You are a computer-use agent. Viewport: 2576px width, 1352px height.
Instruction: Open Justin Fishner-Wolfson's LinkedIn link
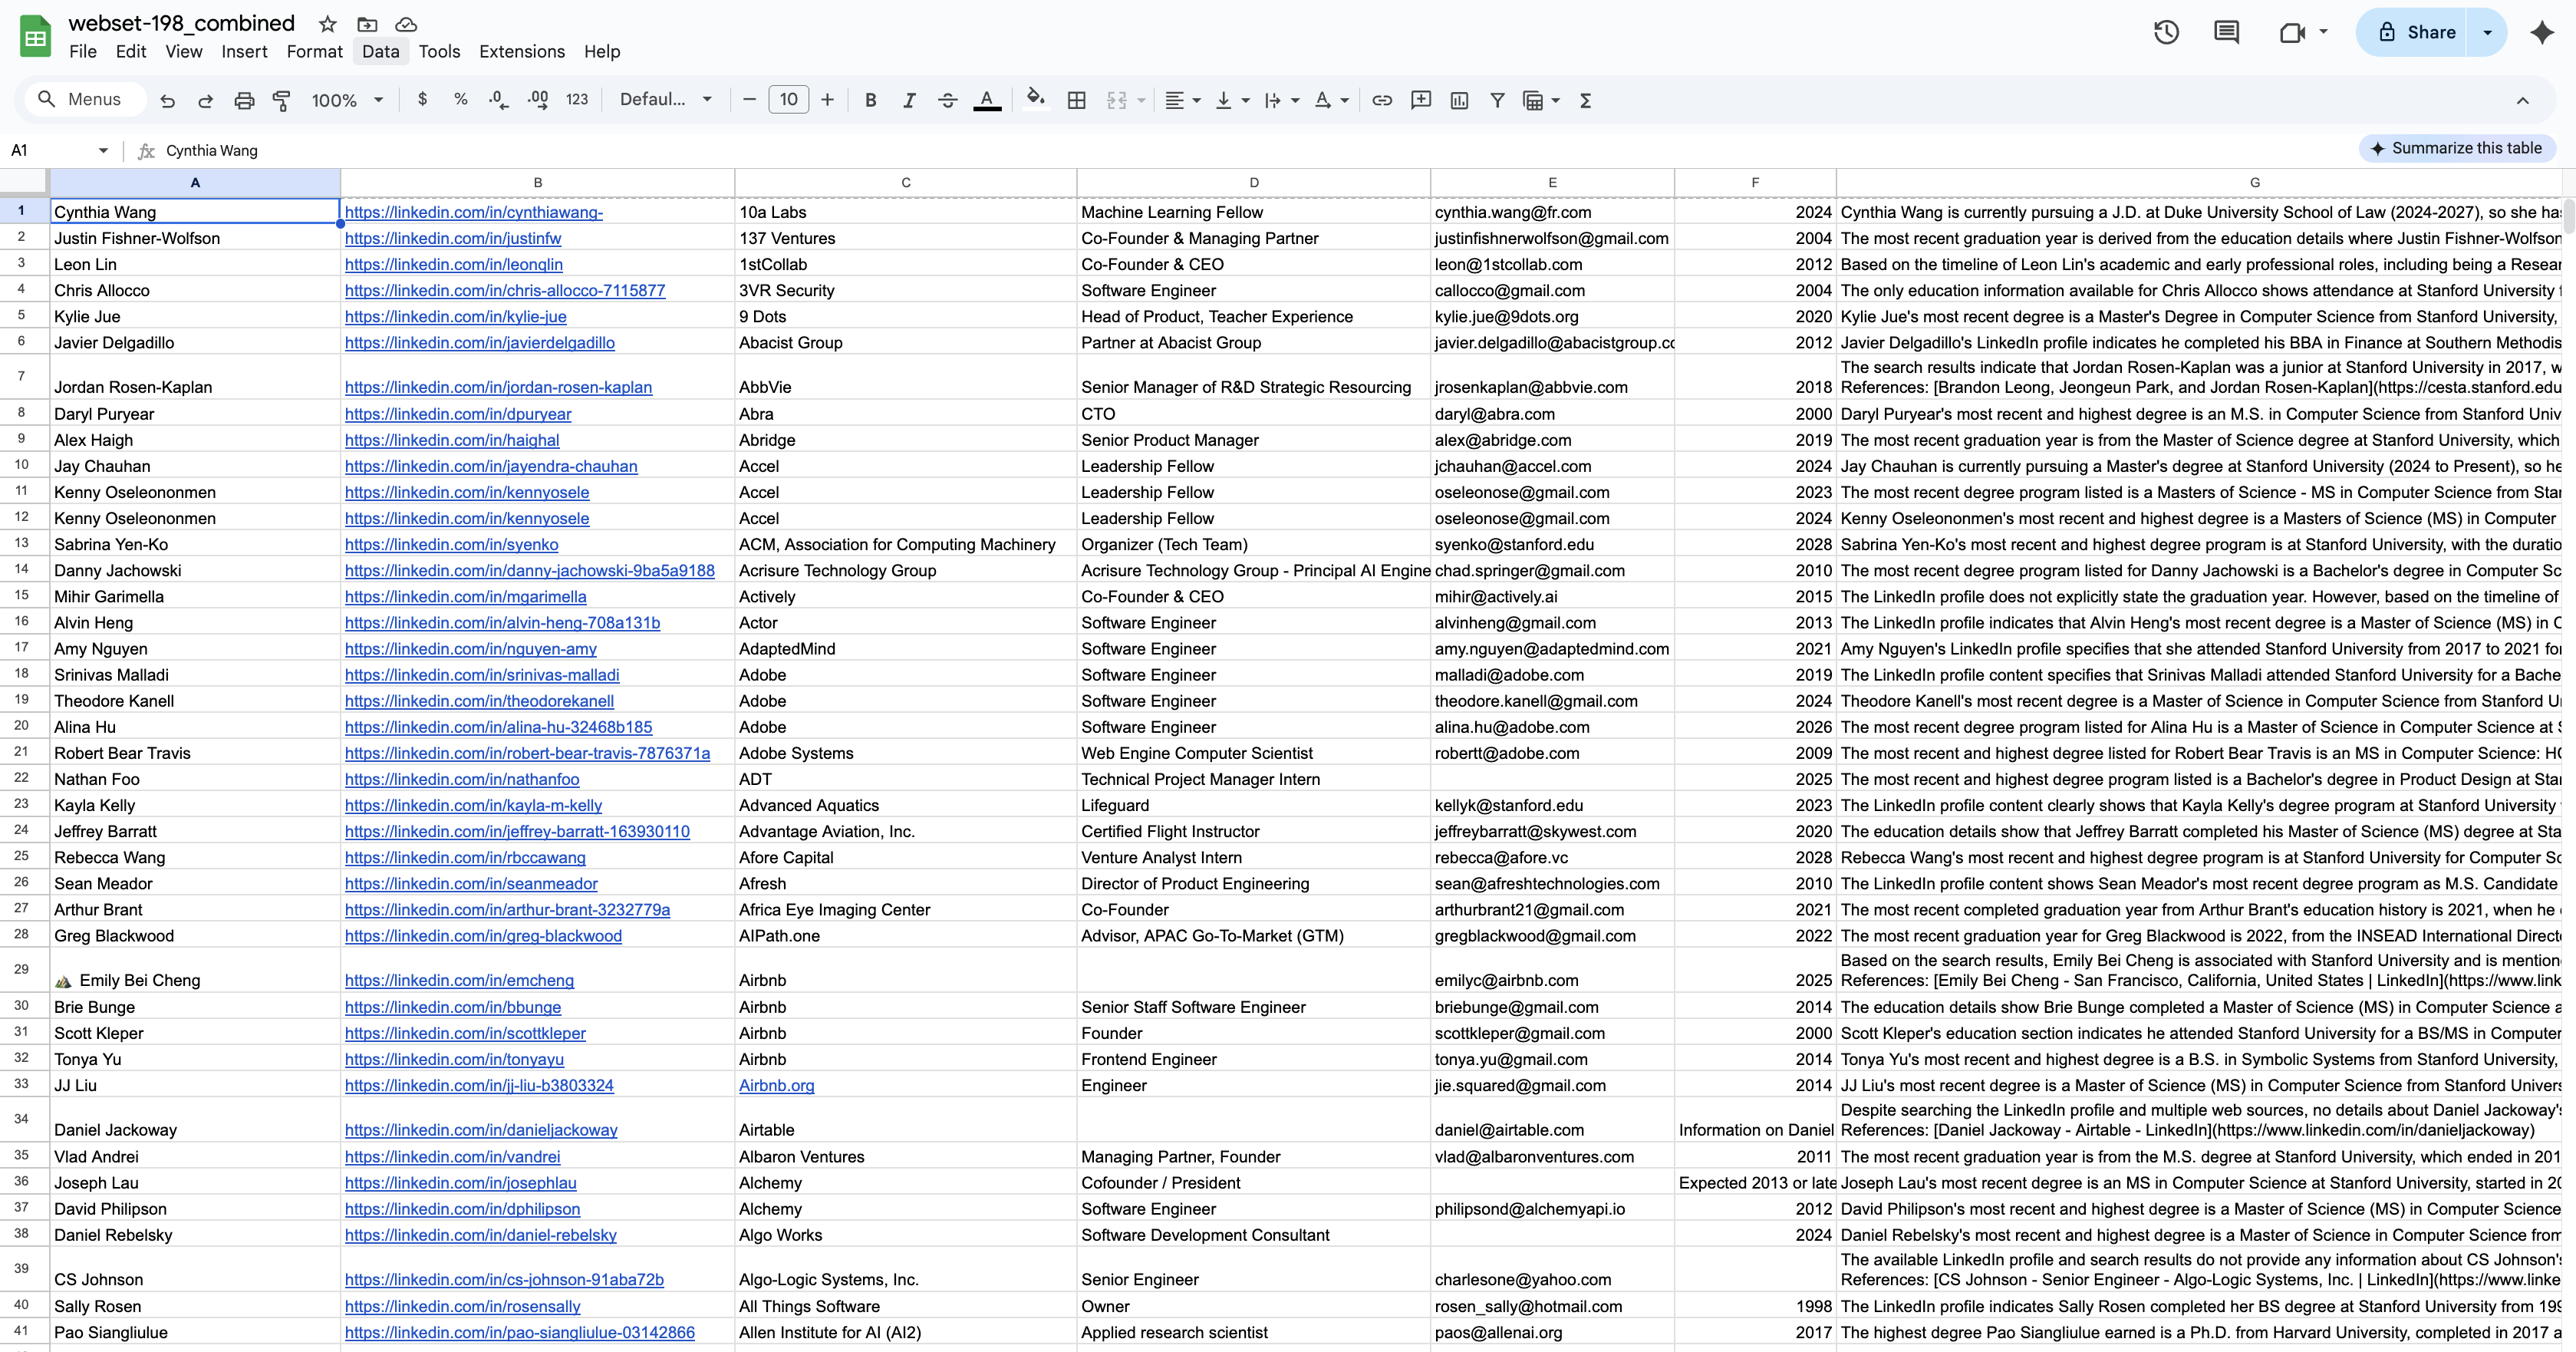coord(452,238)
